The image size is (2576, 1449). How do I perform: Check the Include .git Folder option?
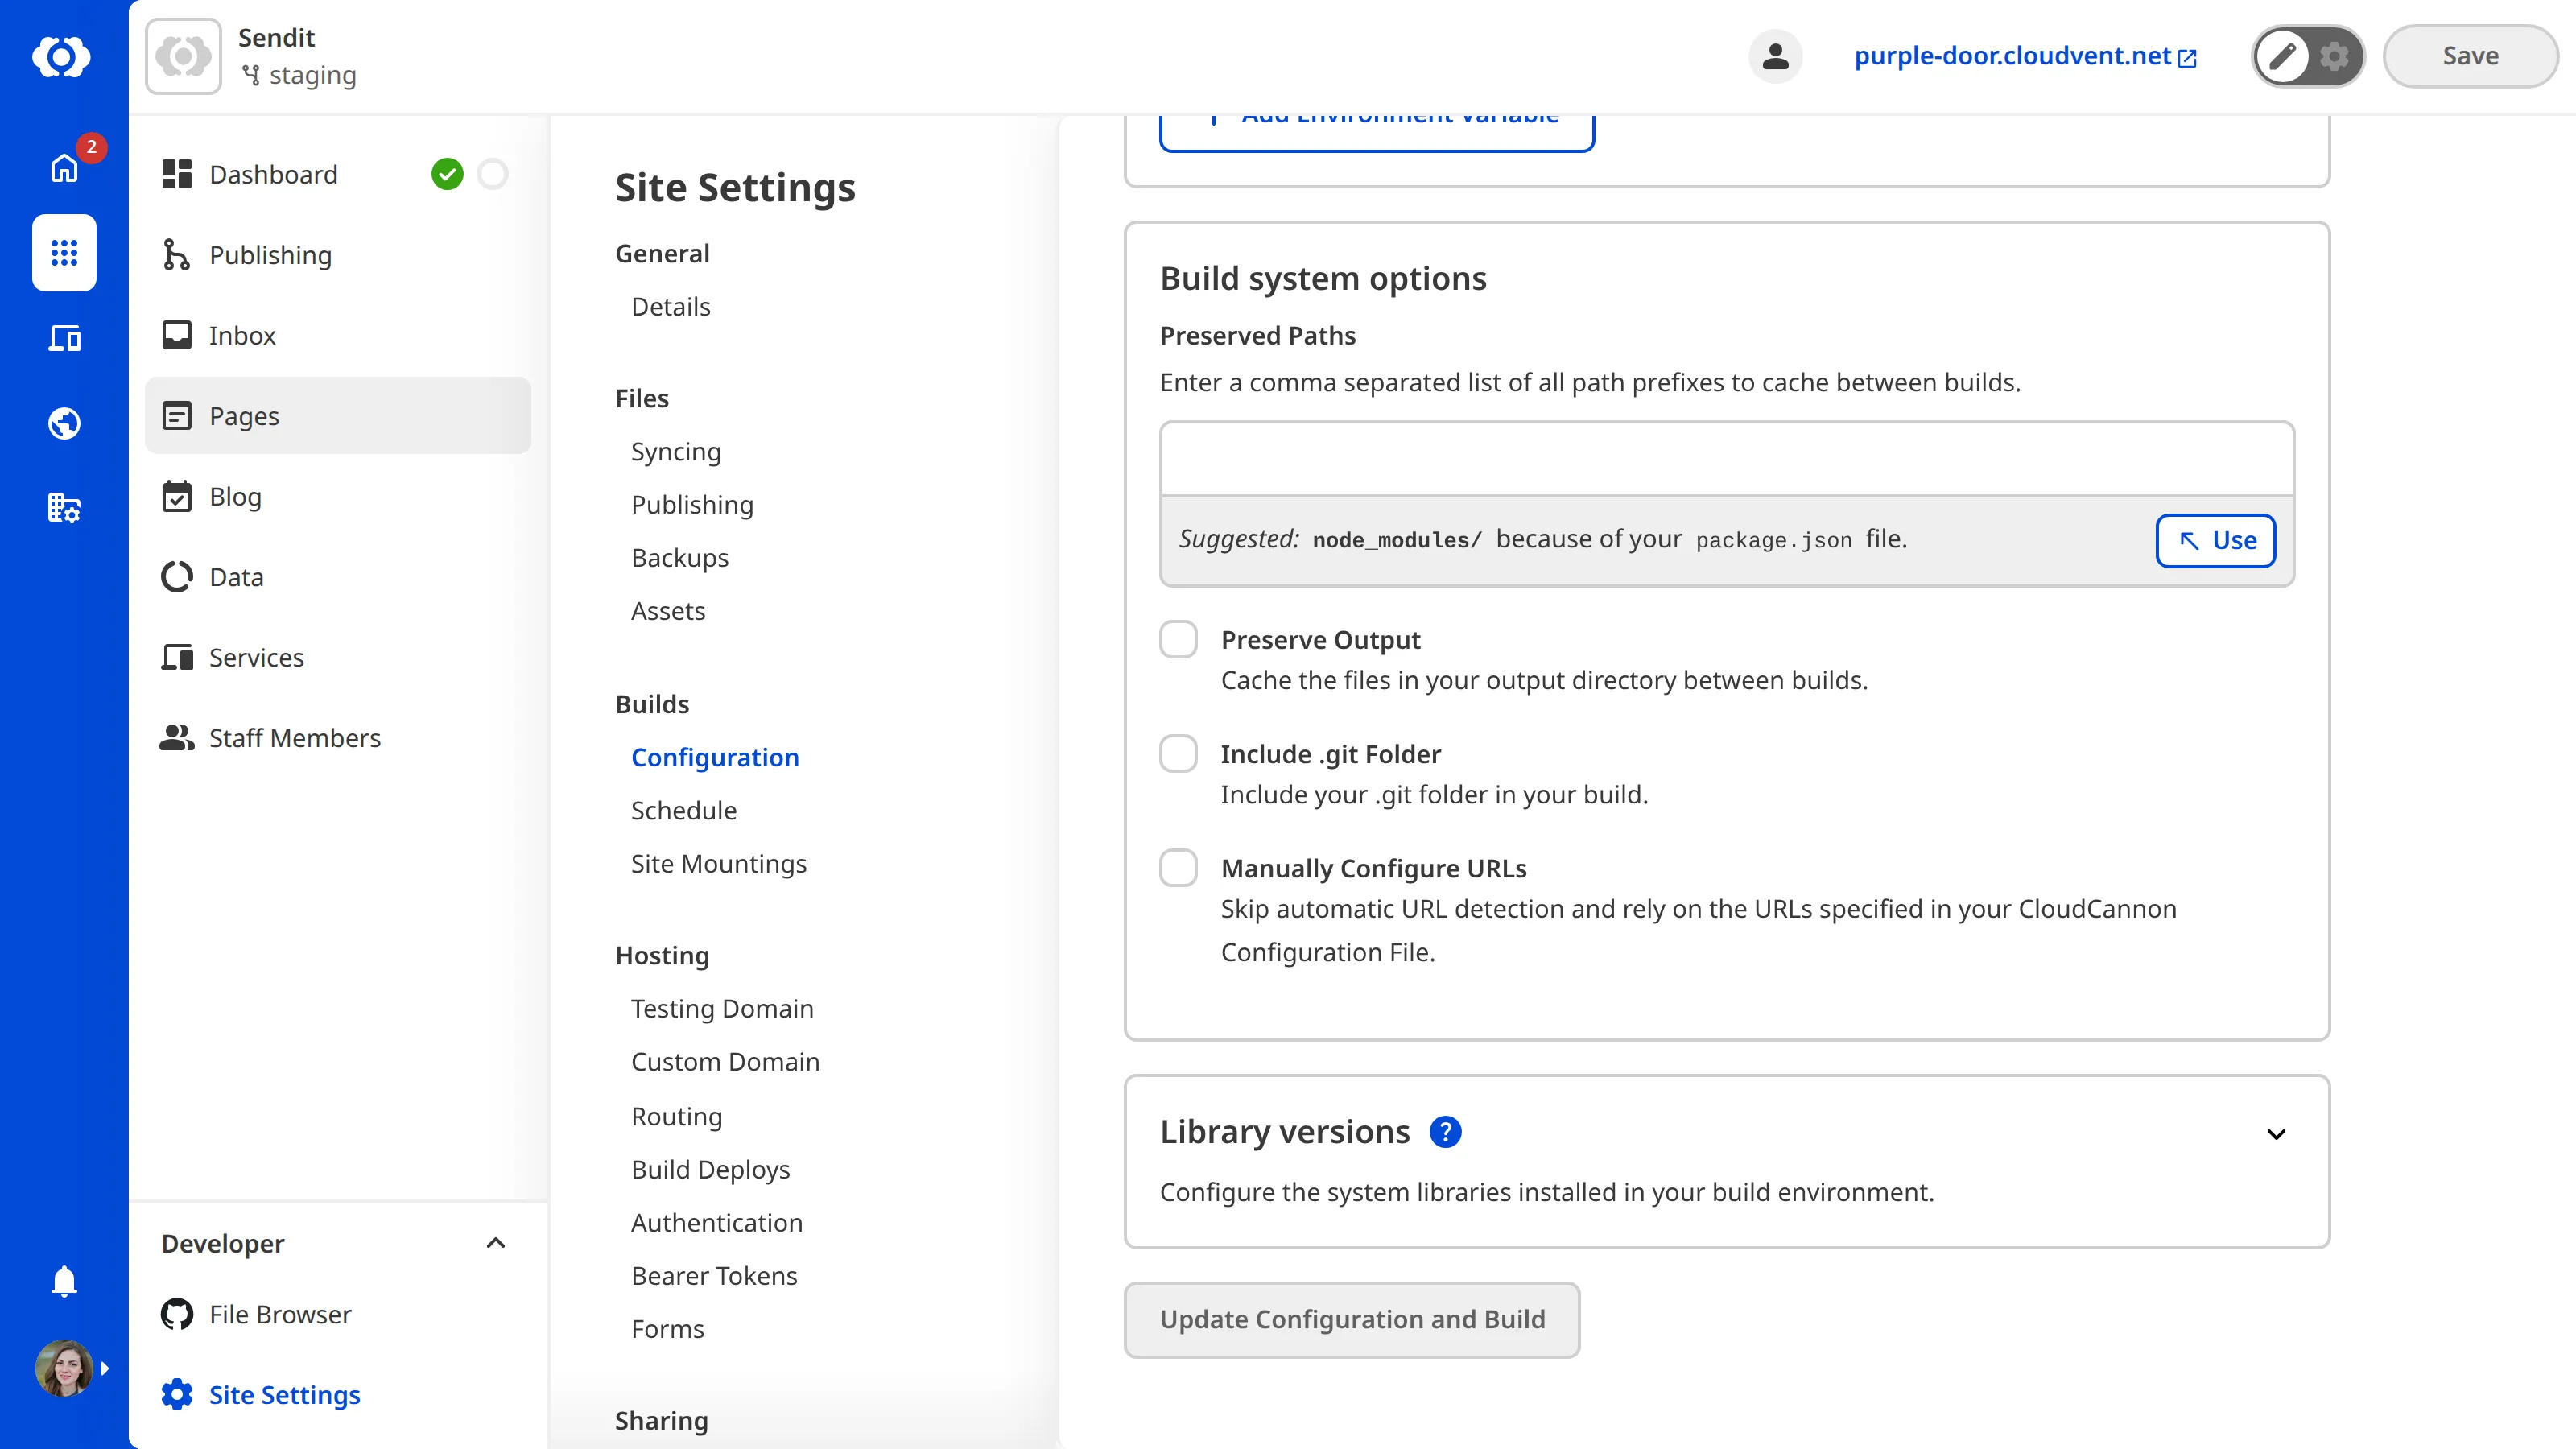1179,753
